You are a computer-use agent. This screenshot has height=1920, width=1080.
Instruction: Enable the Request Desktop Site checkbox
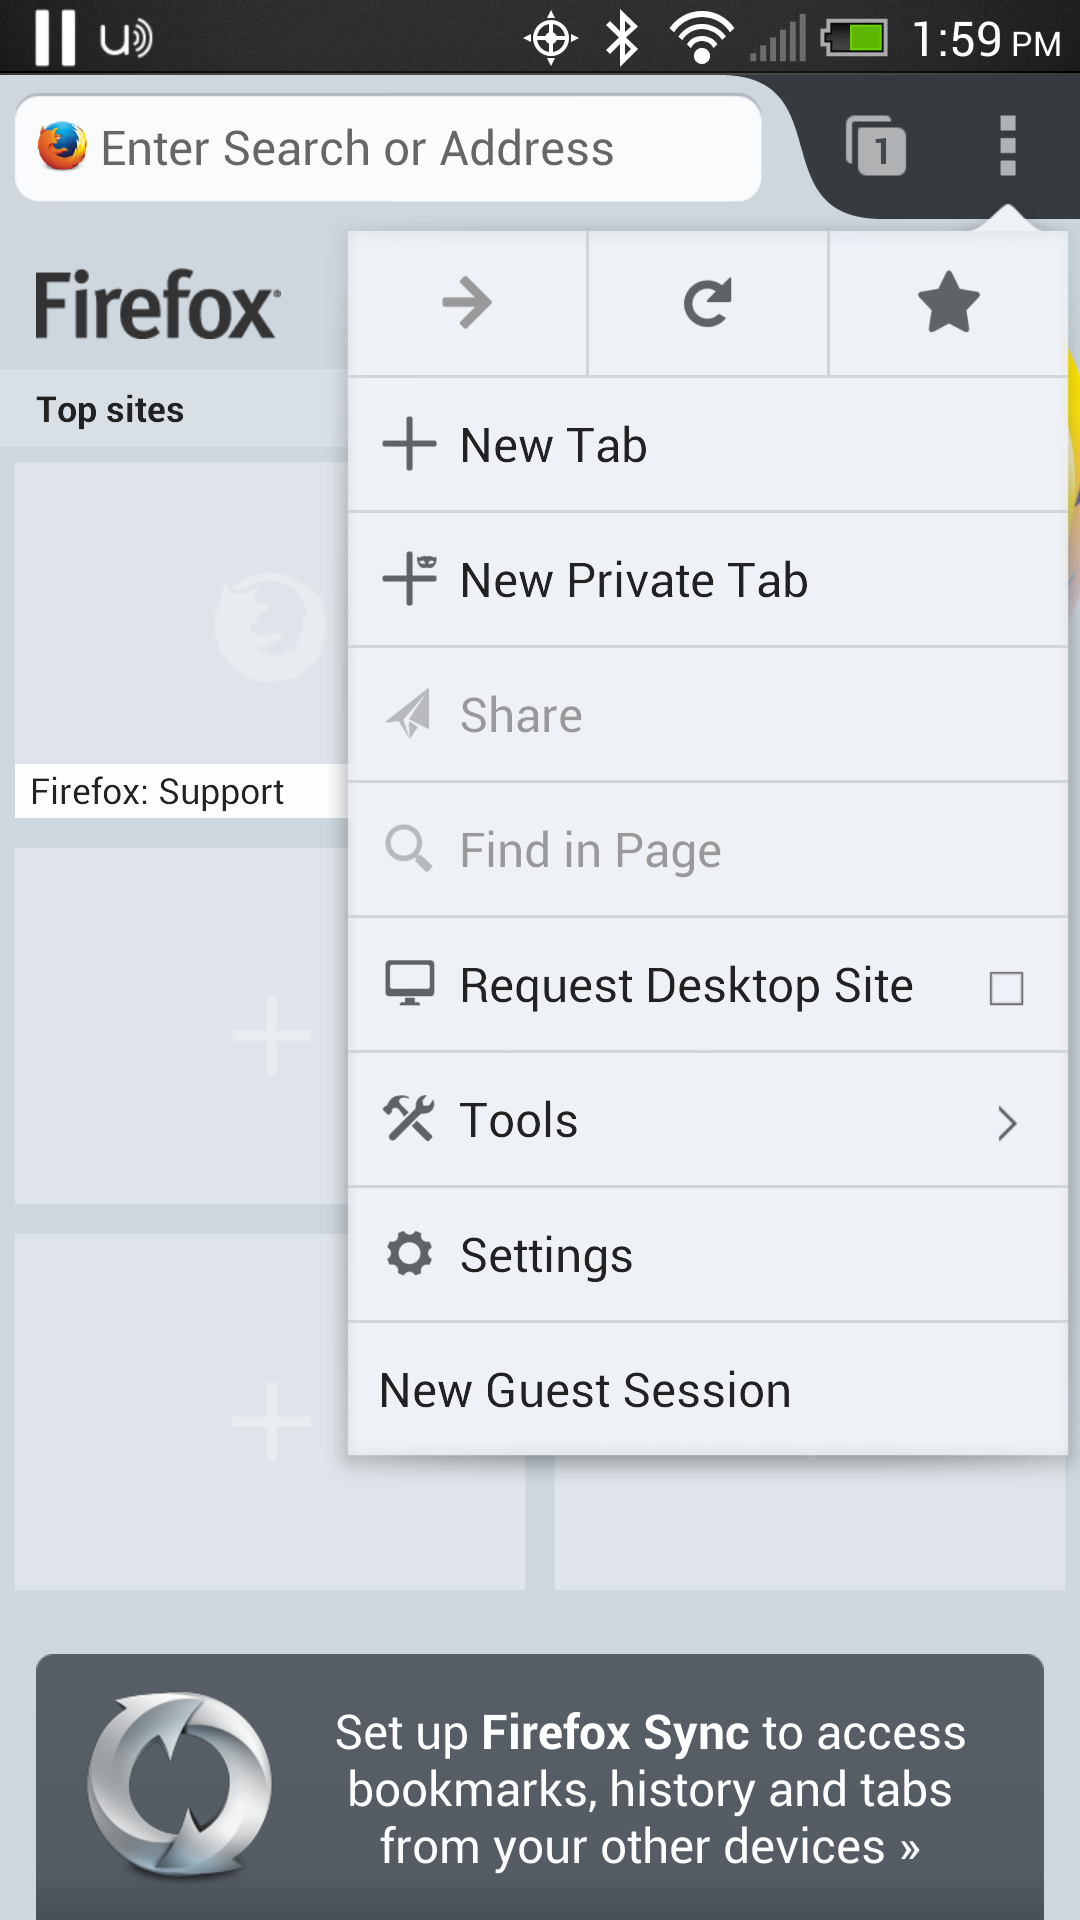(1007, 986)
